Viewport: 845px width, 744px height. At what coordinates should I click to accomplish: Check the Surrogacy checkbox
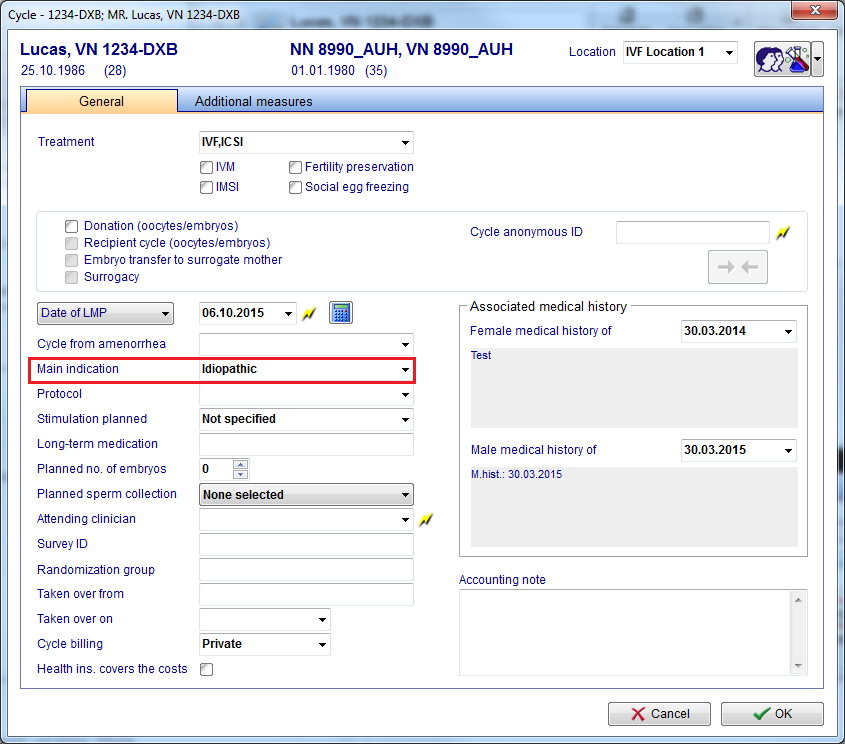[71, 277]
